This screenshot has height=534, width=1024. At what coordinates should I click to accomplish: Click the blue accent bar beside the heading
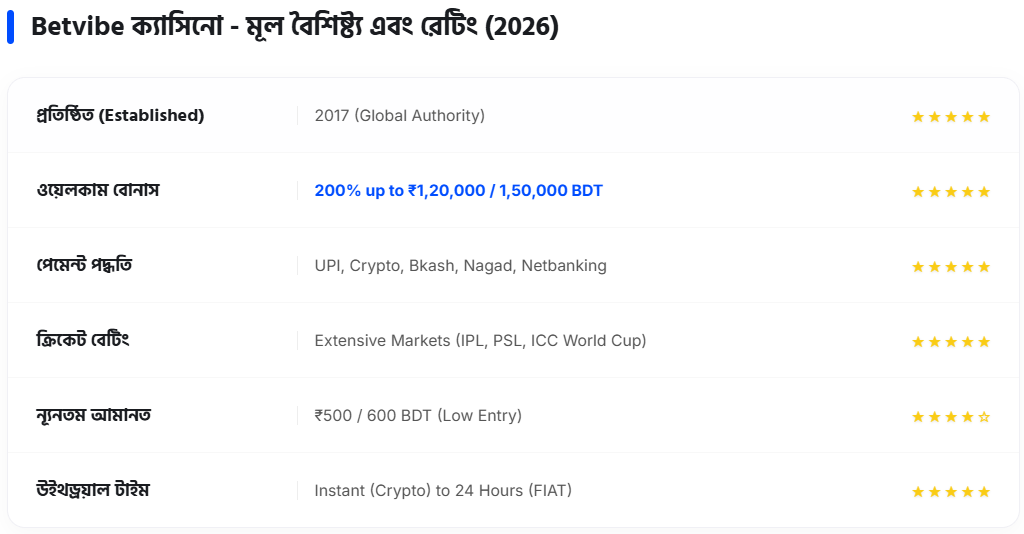(11, 27)
